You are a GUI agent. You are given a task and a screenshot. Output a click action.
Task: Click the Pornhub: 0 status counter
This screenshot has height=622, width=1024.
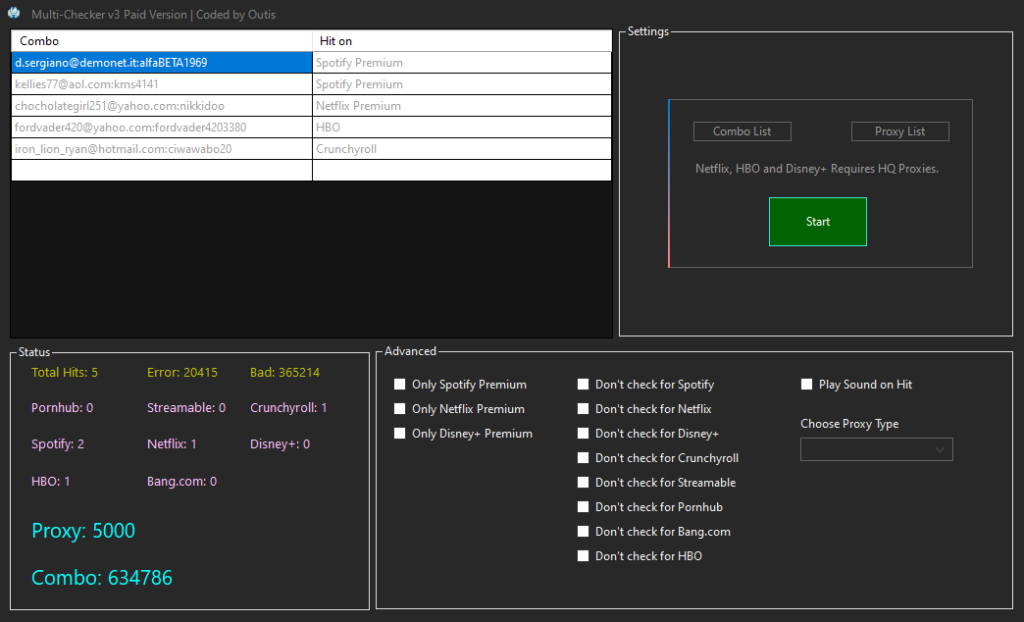[x=62, y=408]
